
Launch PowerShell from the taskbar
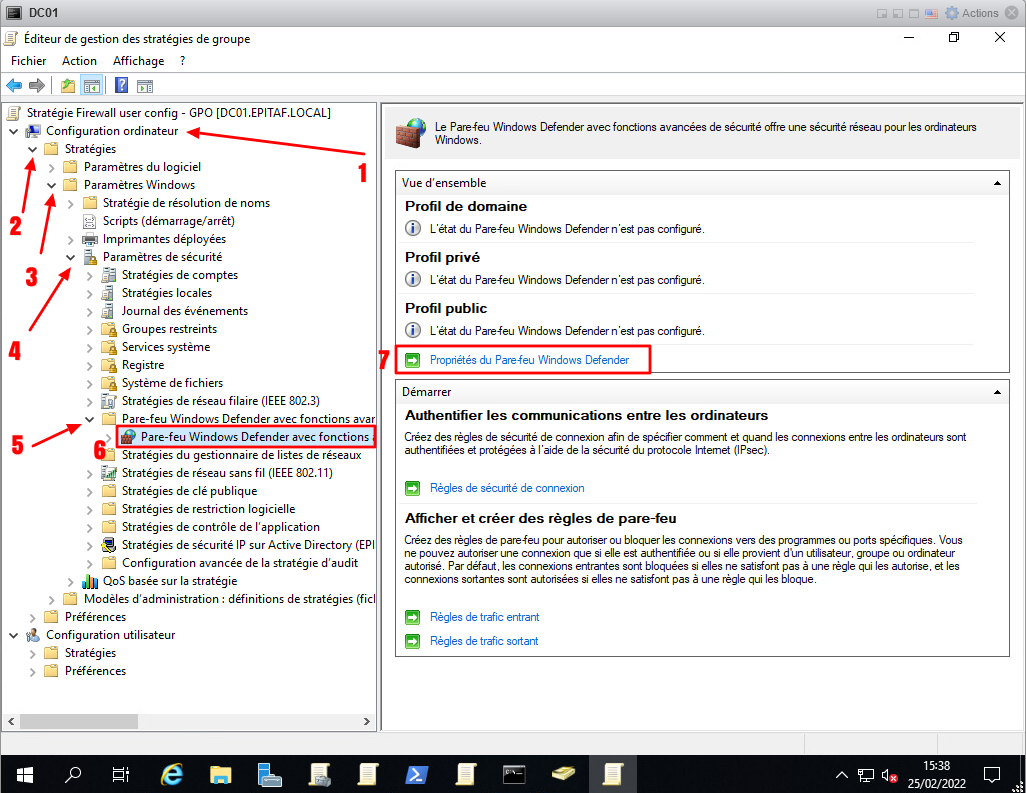[417, 774]
